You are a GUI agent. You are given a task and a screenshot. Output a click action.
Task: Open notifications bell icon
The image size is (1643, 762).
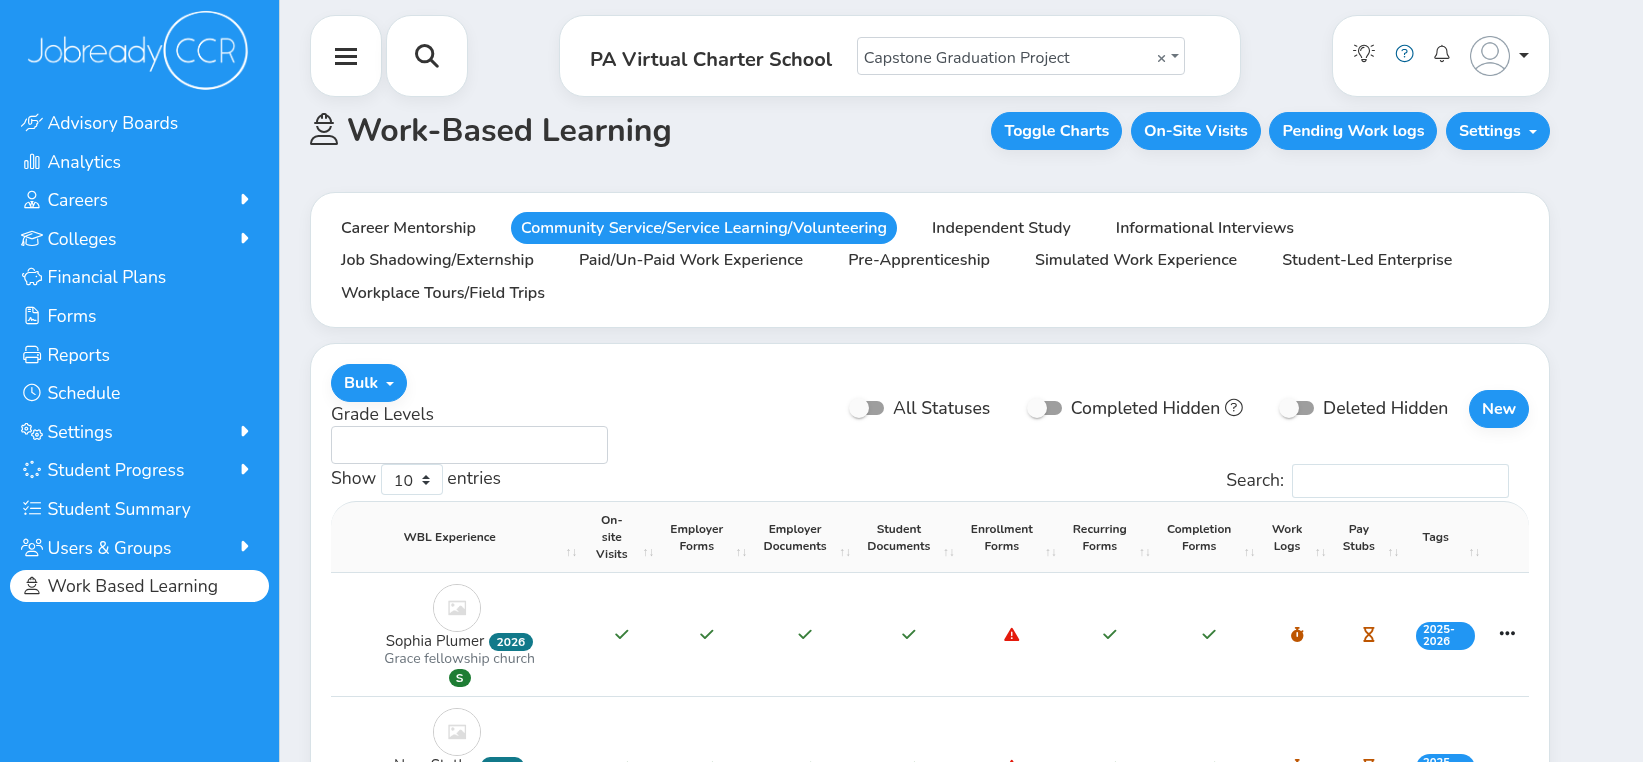click(x=1441, y=54)
